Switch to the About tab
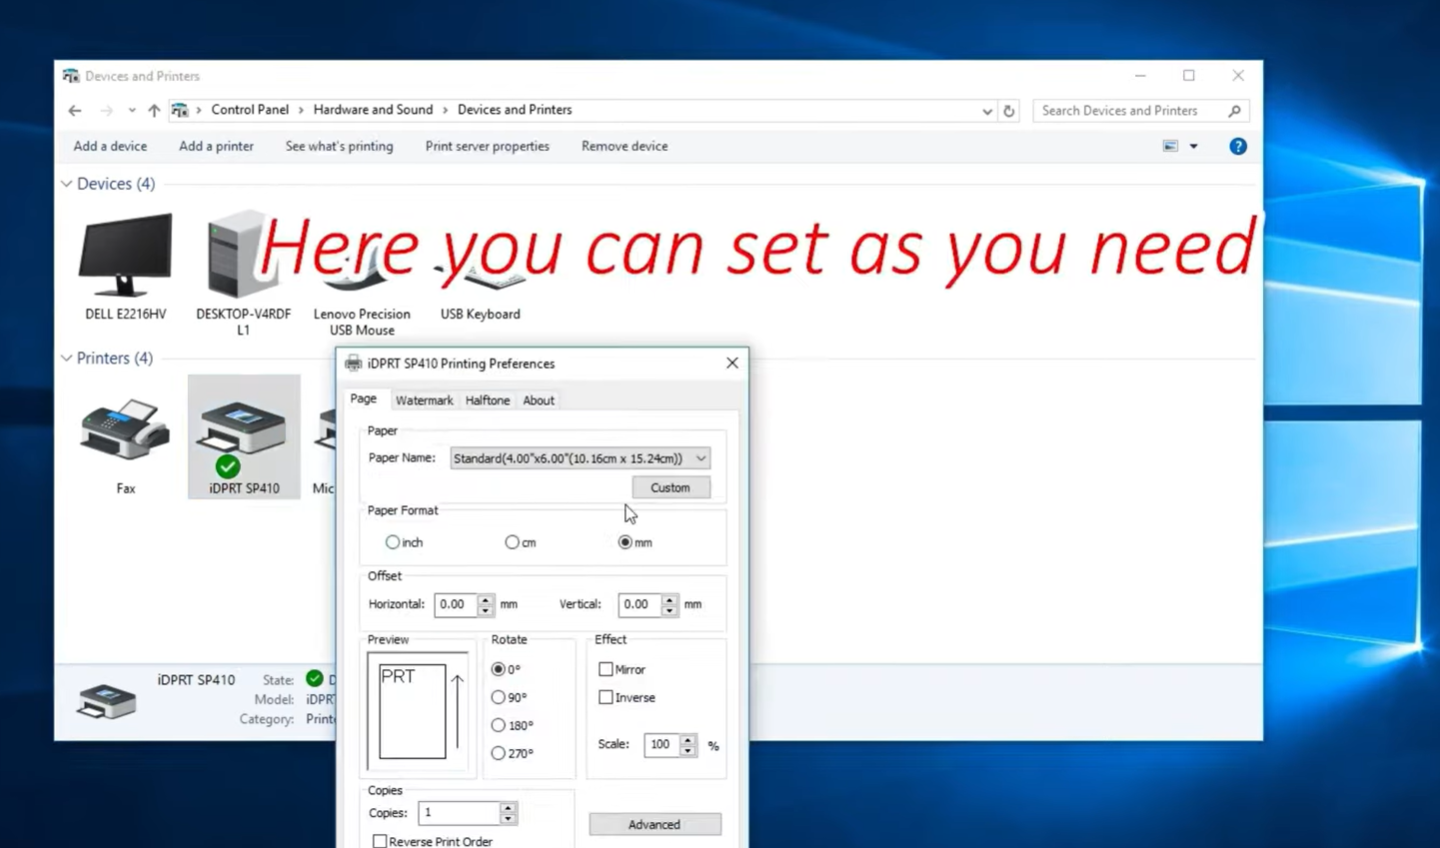1440x848 pixels. click(x=538, y=400)
